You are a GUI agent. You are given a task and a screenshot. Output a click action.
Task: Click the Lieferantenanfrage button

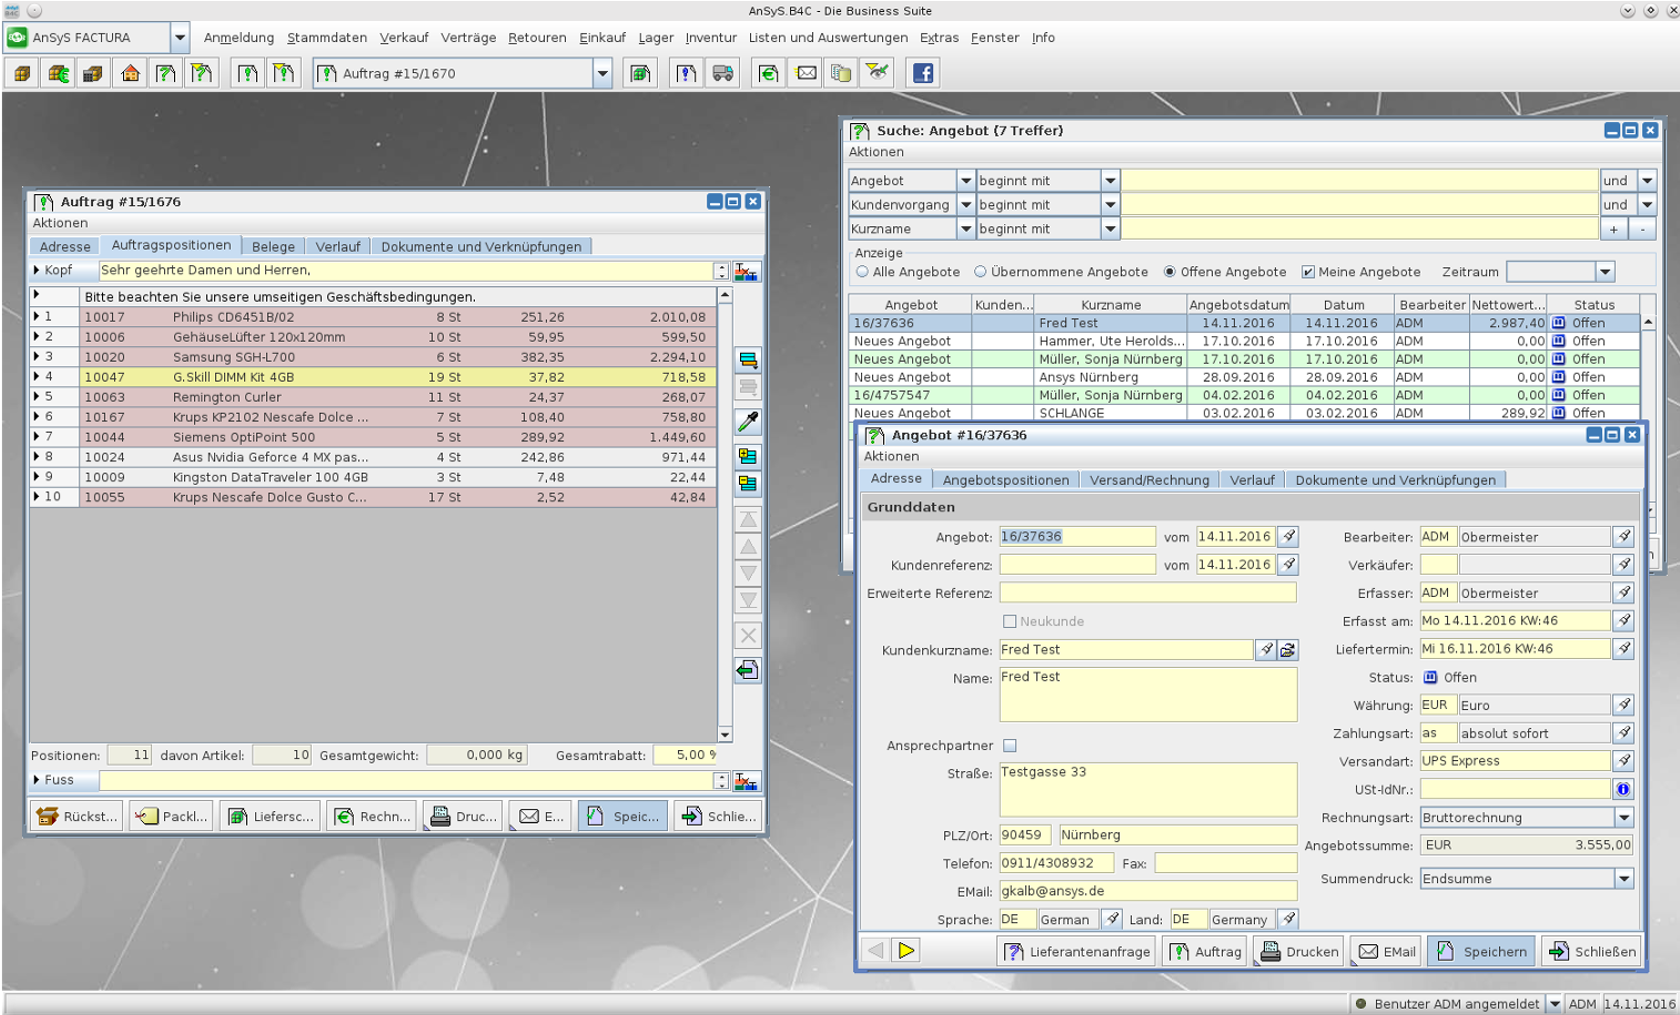pyautogui.click(x=1076, y=951)
